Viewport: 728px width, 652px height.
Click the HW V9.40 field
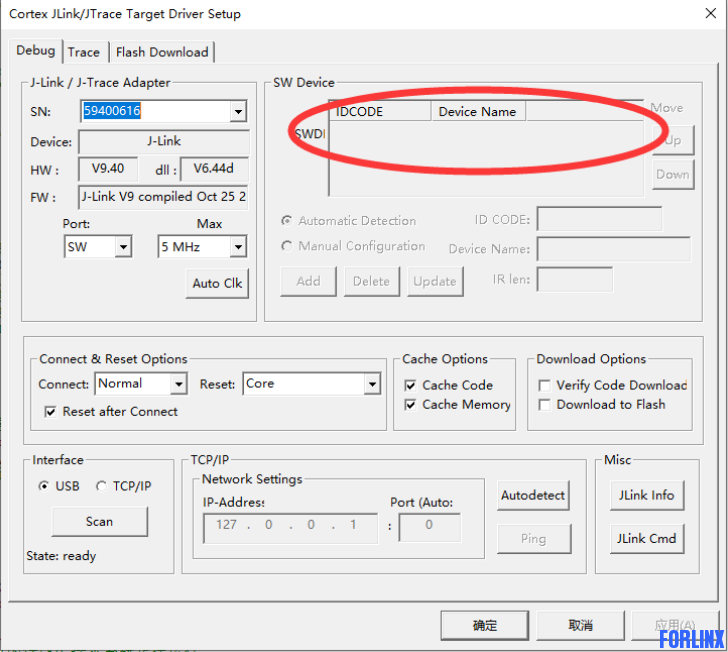(x=108, y=169)
